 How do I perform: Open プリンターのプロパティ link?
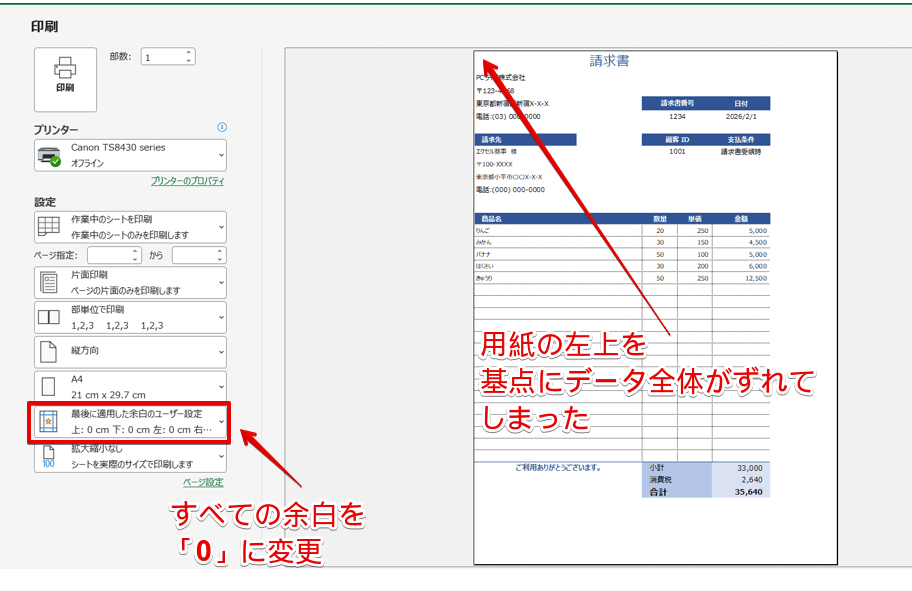tap(187, 179)
